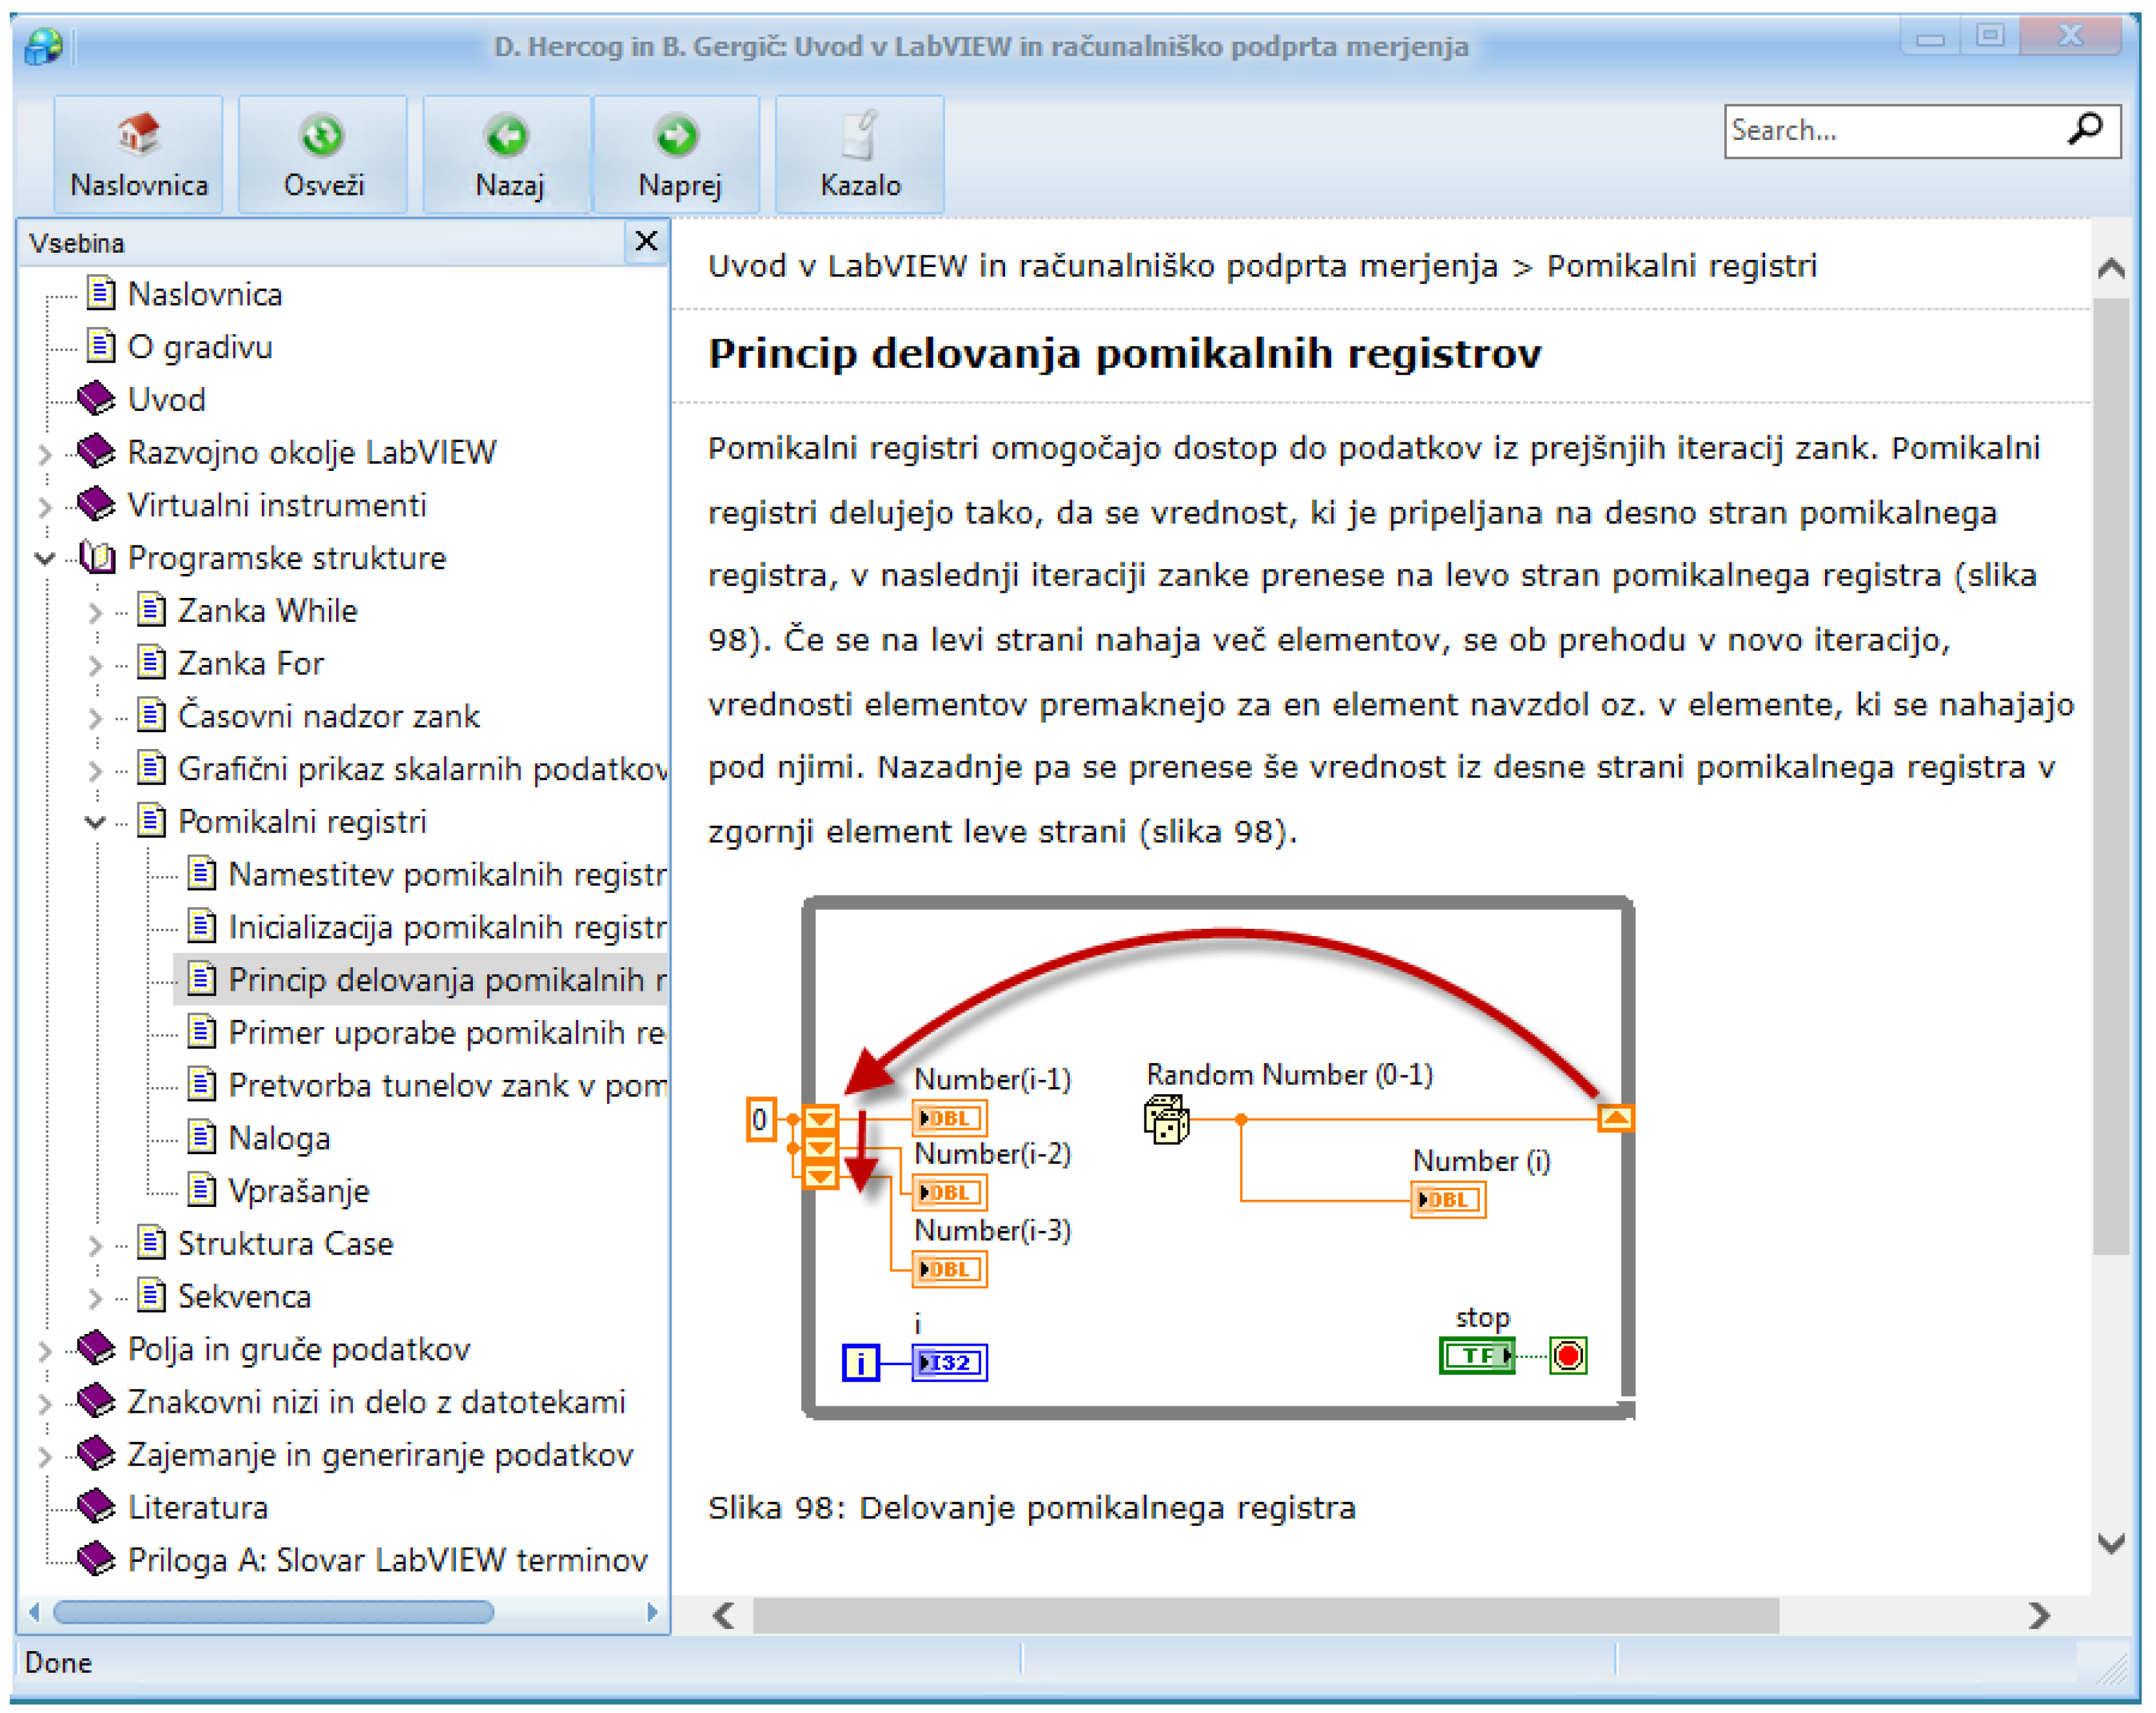Click the Zanka For page icon
2156x1713 pixels.
coord(151,662)
